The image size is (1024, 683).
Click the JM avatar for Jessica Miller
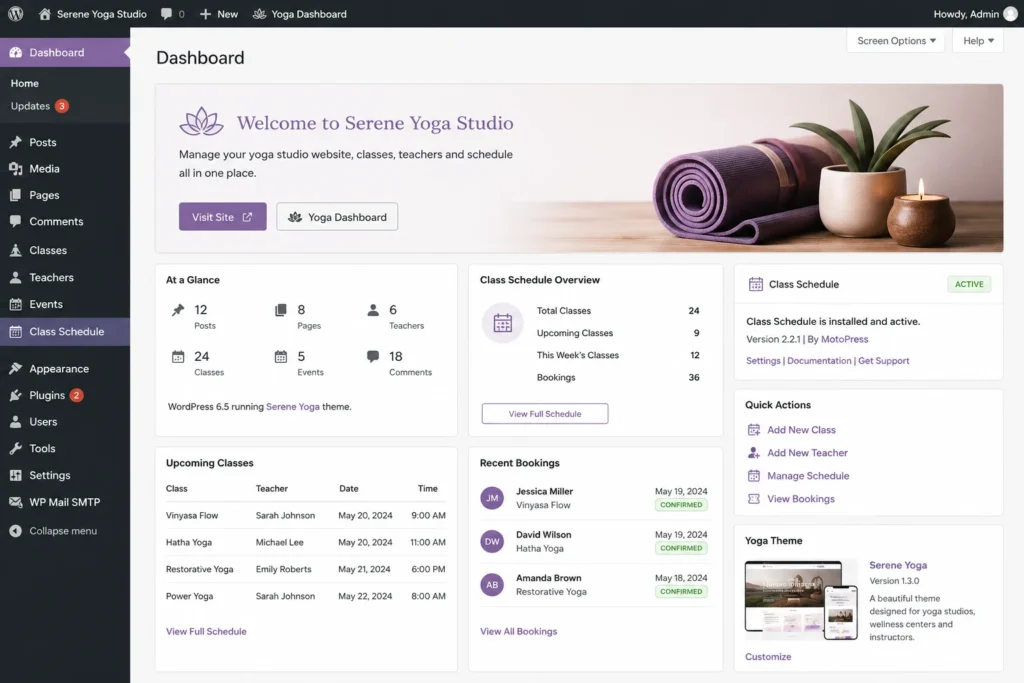(x=492, y=498)
